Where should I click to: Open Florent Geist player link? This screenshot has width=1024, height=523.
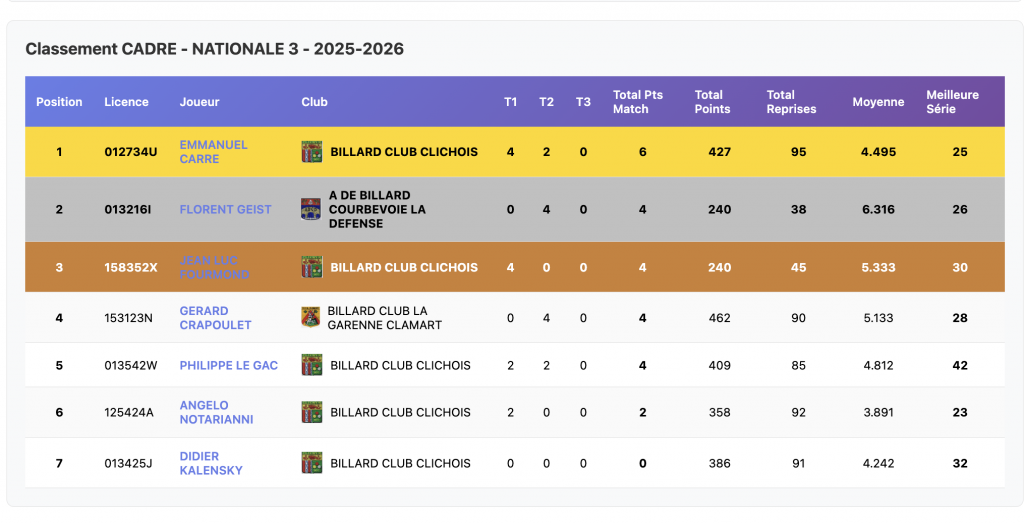tap(225, 210)
